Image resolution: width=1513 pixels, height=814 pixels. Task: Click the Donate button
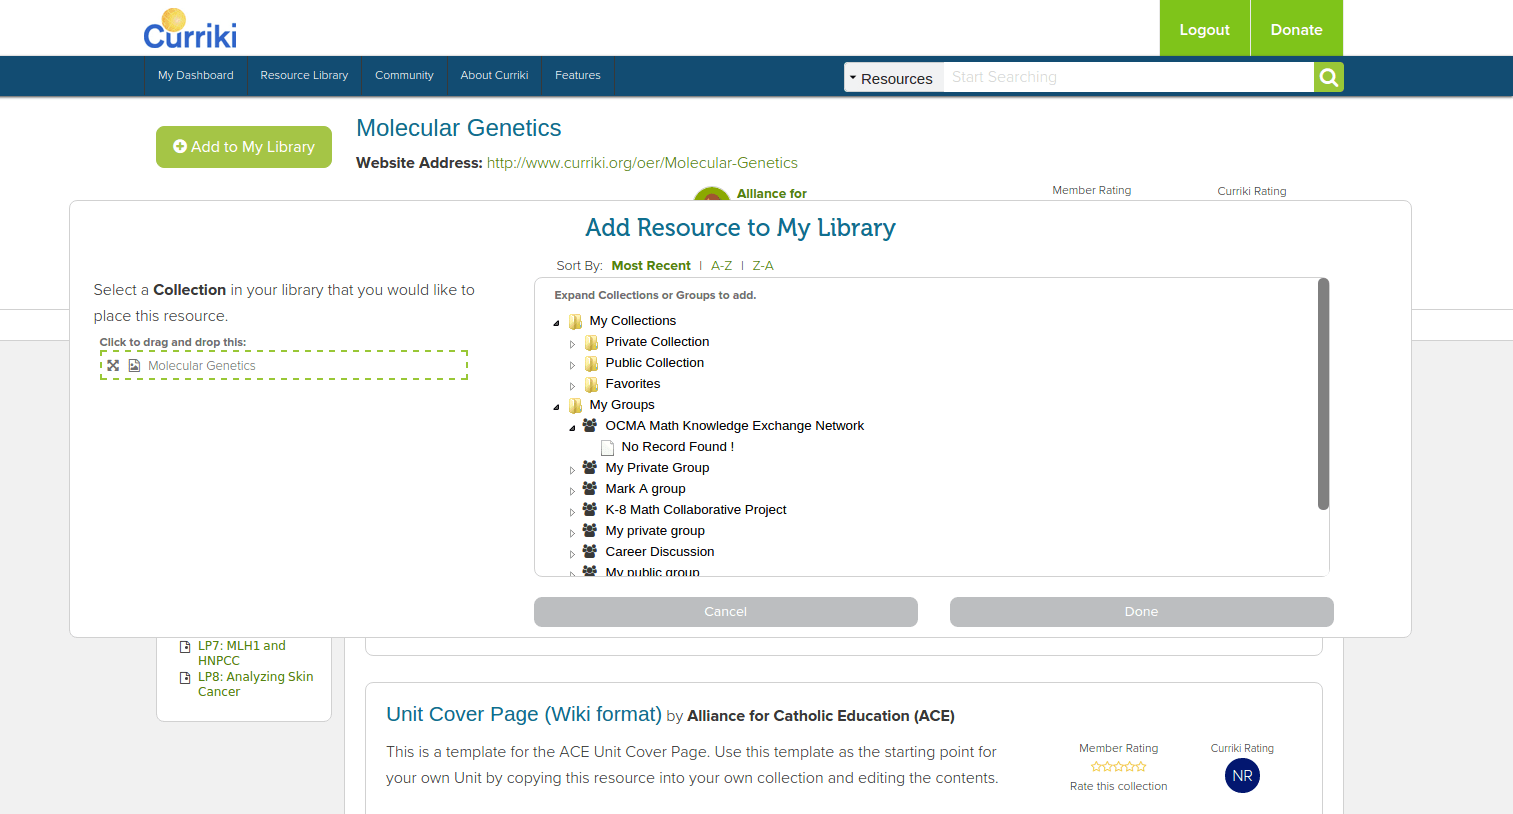point(1297,28)
